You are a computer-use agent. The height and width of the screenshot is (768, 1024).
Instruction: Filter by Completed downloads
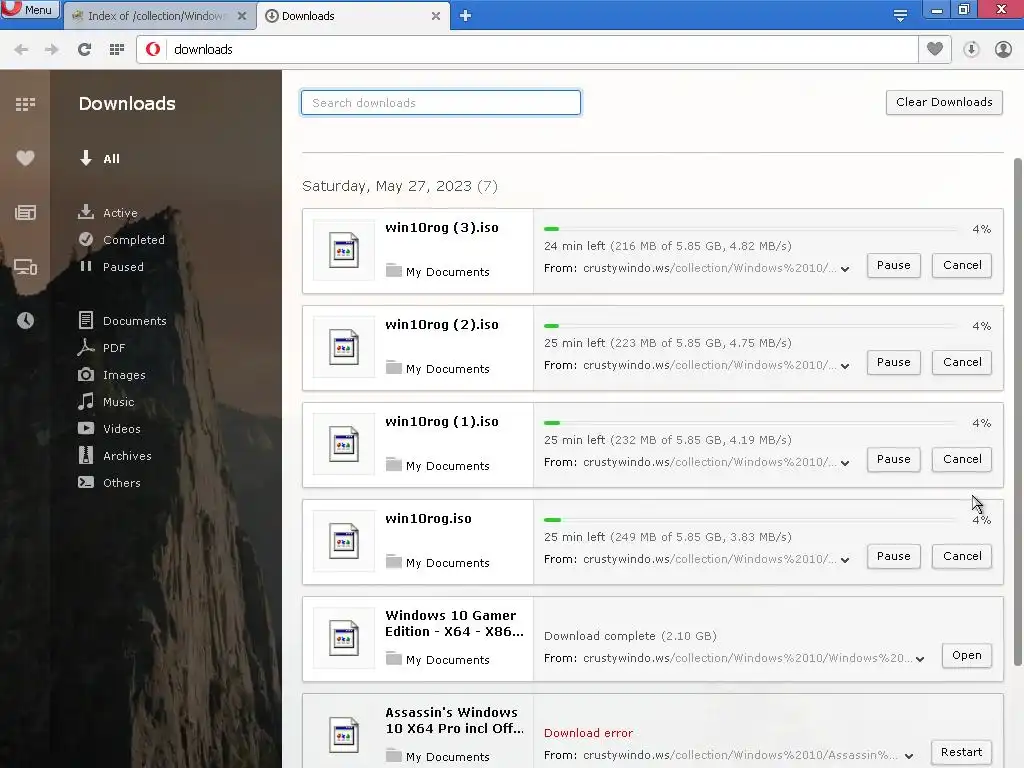(x=121, y=240)
